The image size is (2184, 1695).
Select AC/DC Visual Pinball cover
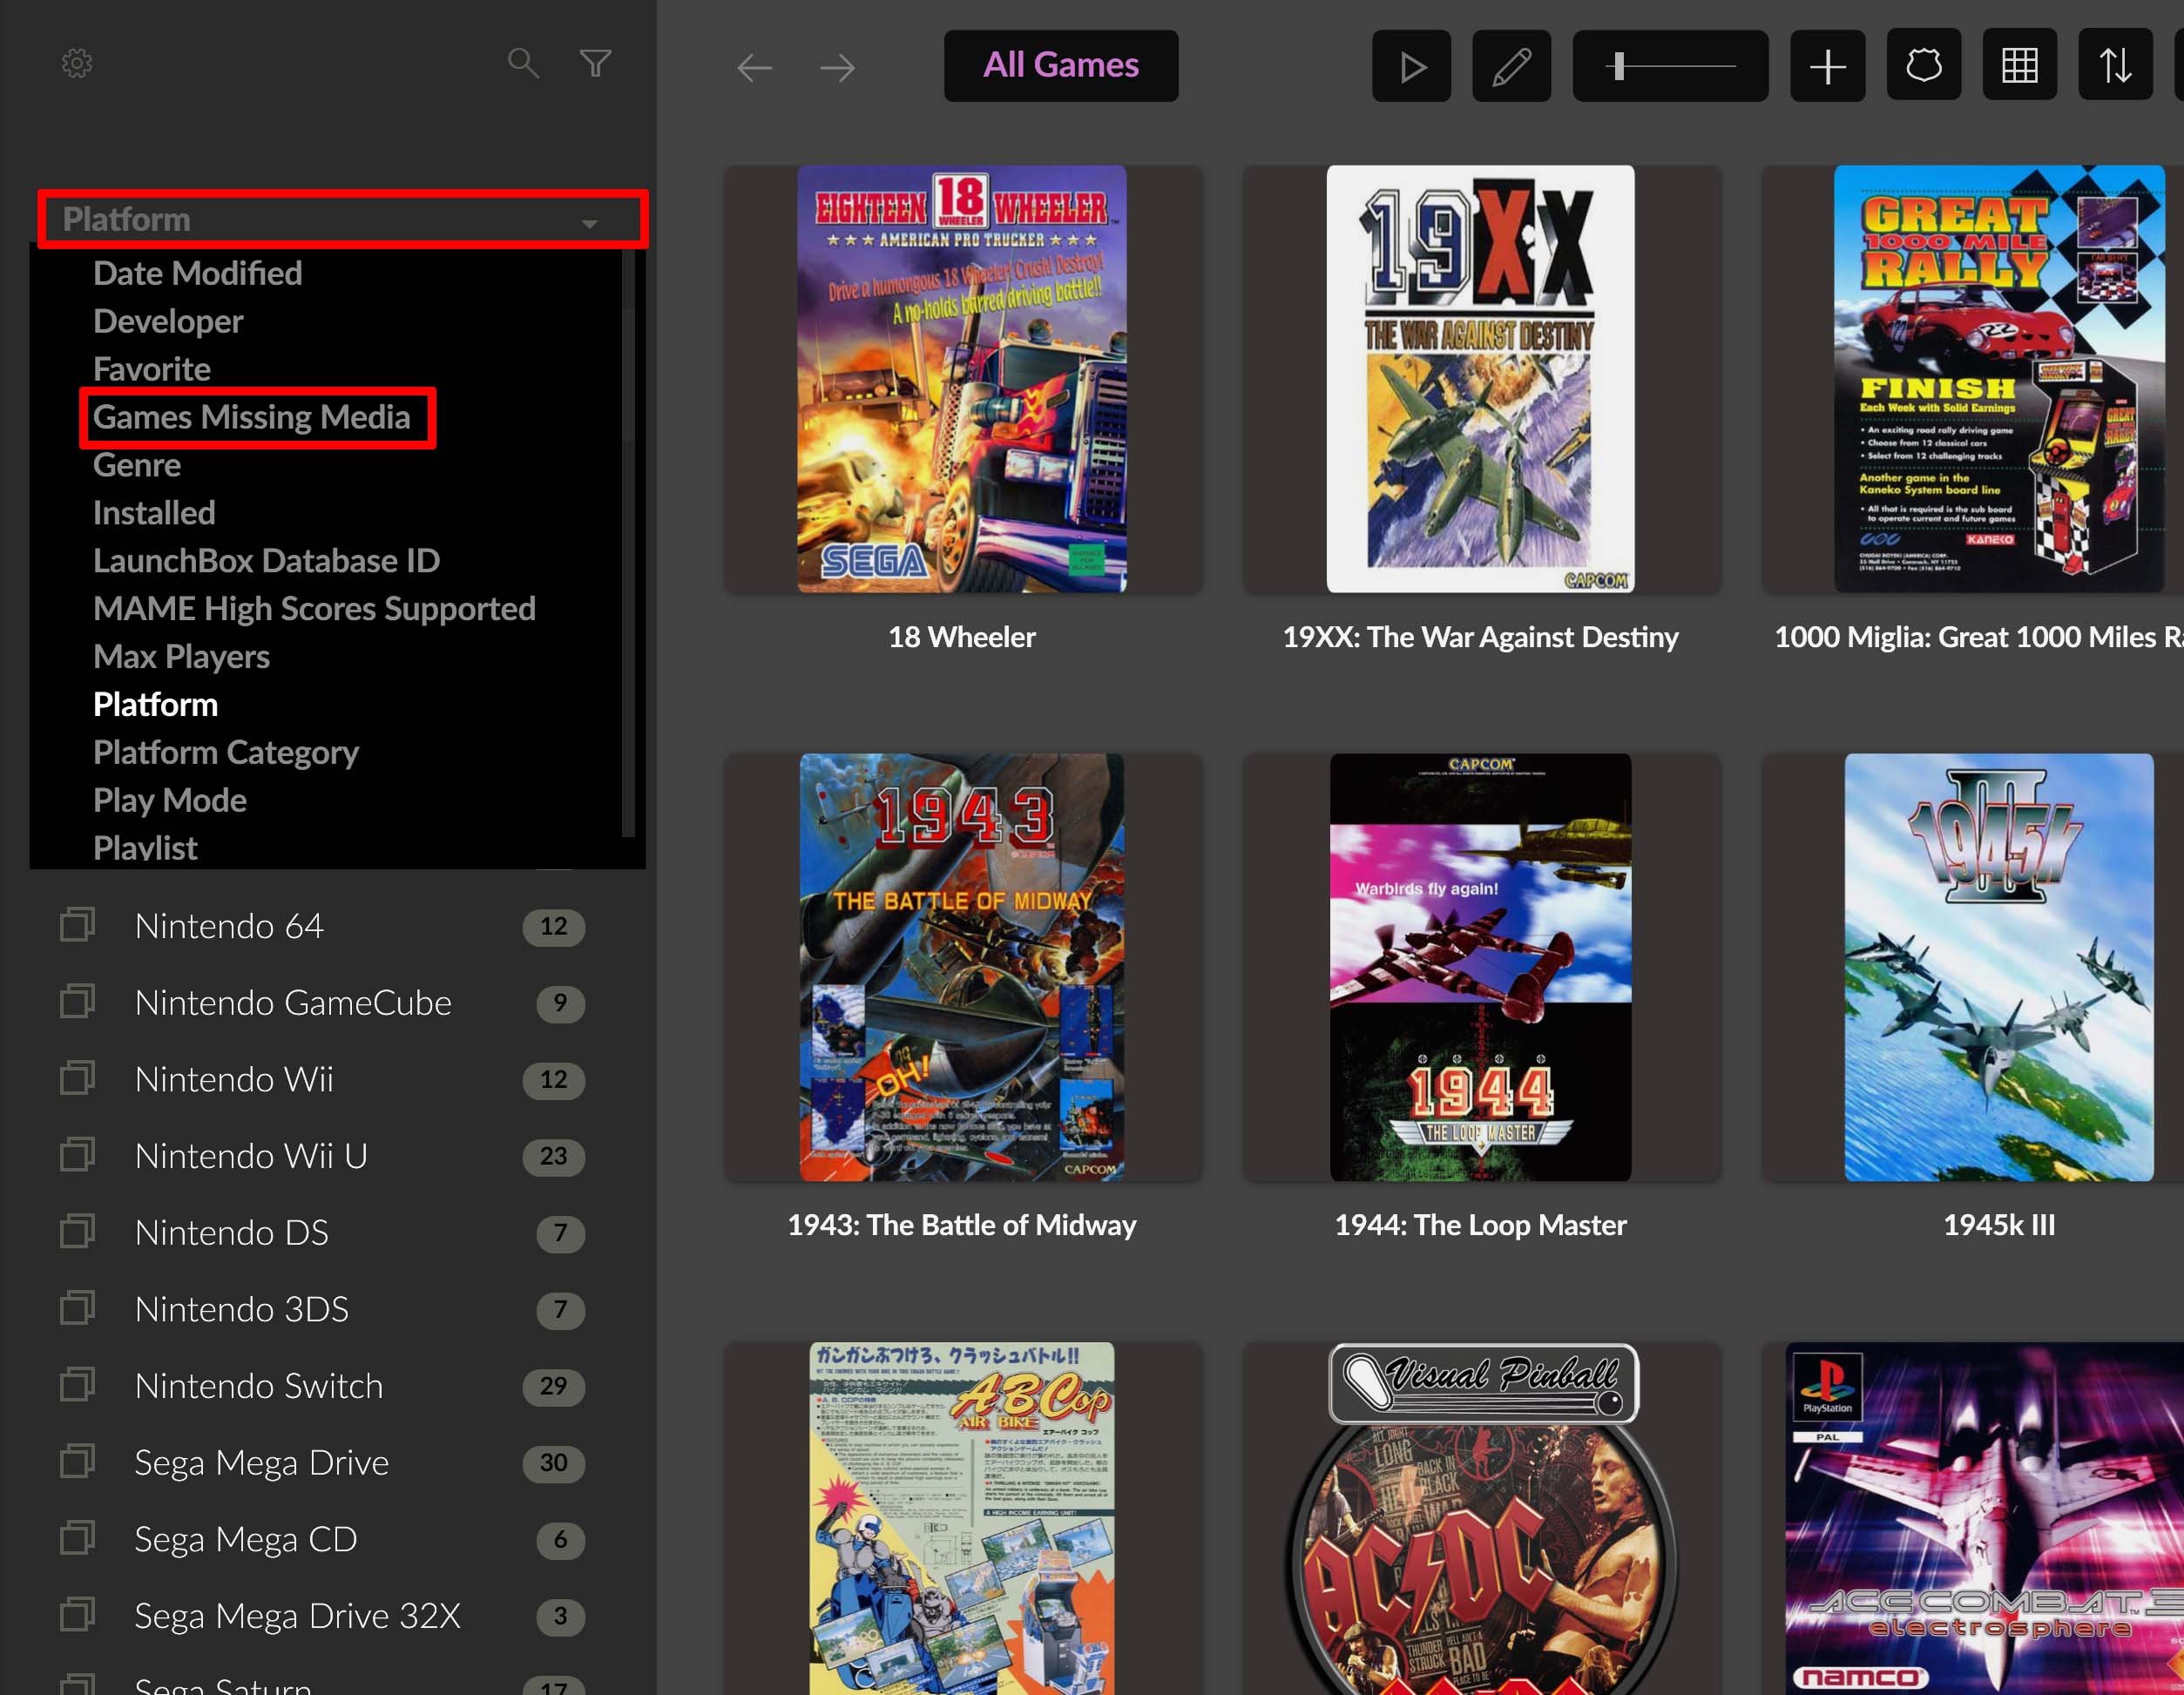click(1480, 1518)
